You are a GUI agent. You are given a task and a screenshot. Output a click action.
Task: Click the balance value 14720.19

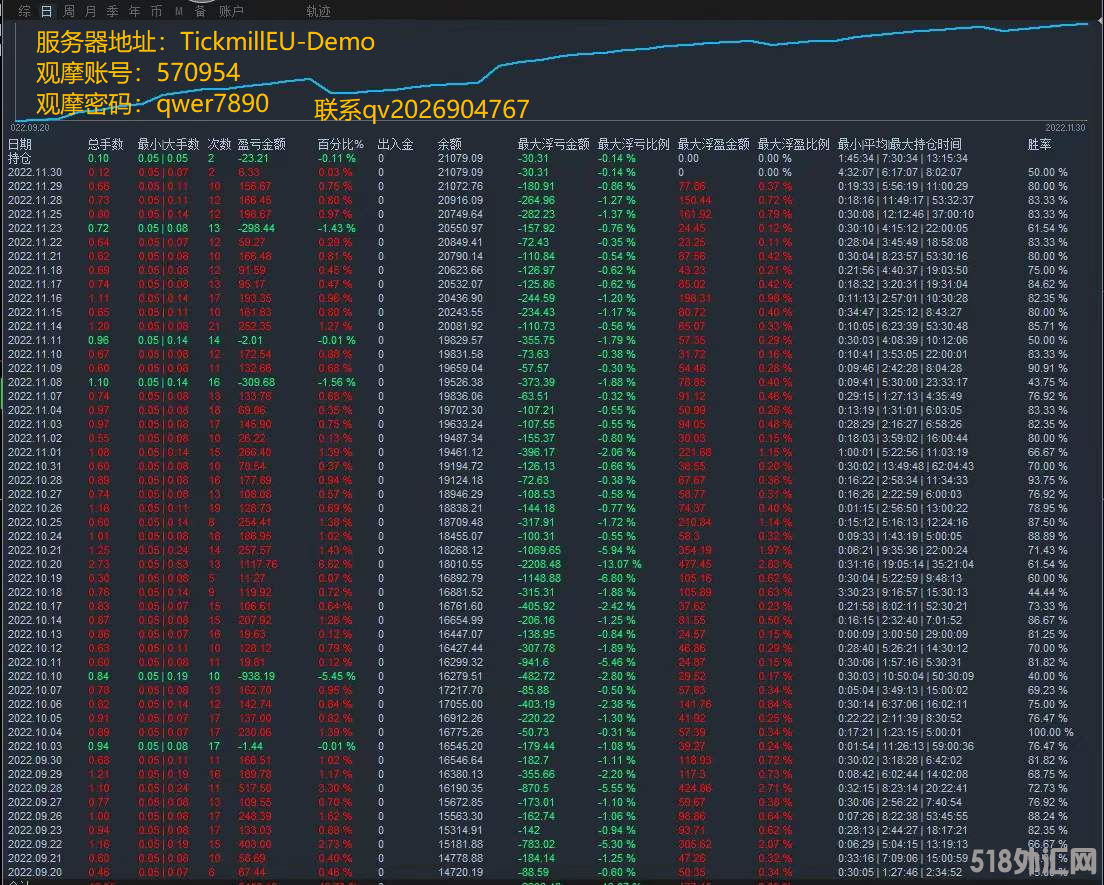click(x=460, y=872)
